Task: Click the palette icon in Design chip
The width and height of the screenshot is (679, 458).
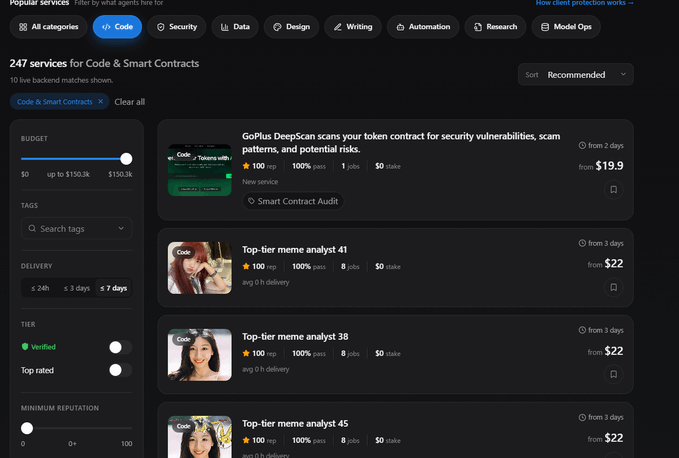Action: 277,27
